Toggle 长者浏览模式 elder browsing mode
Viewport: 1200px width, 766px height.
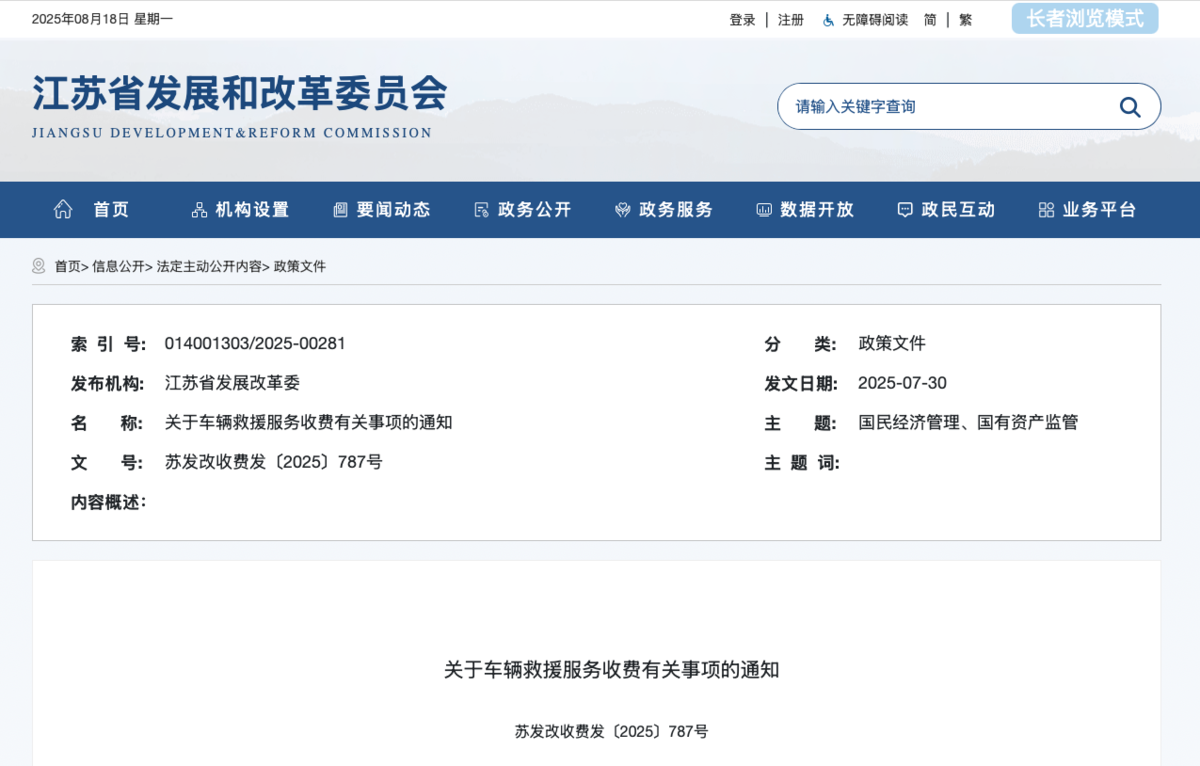click(x=1084, y=19)
